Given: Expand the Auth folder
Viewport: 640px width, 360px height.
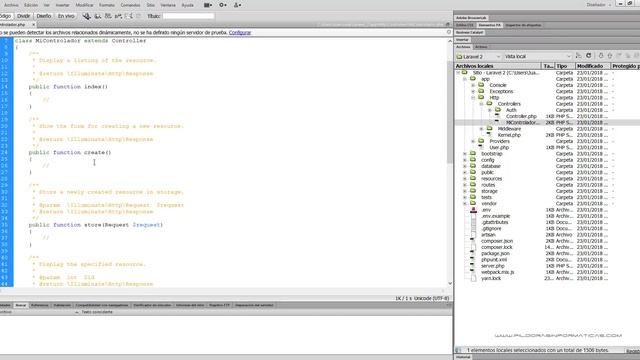Looking at the screenshot, I should click(490, 110).
